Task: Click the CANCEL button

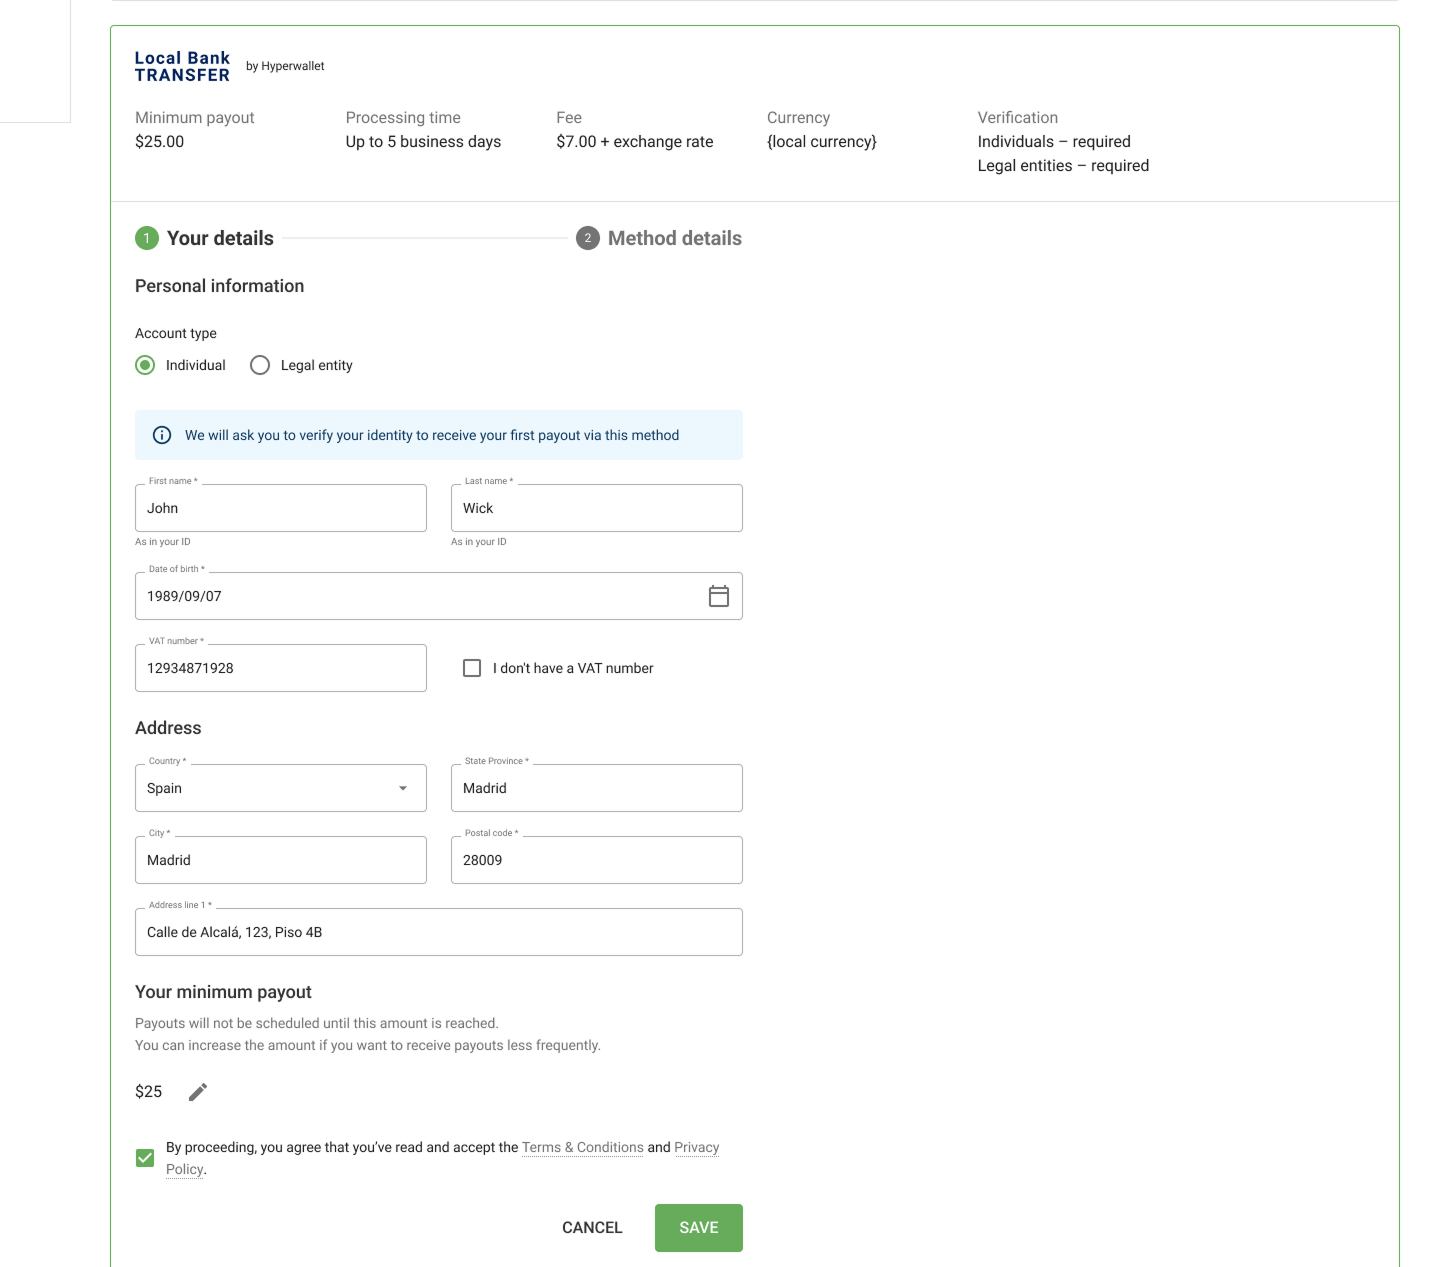Action: [591, 1227]
